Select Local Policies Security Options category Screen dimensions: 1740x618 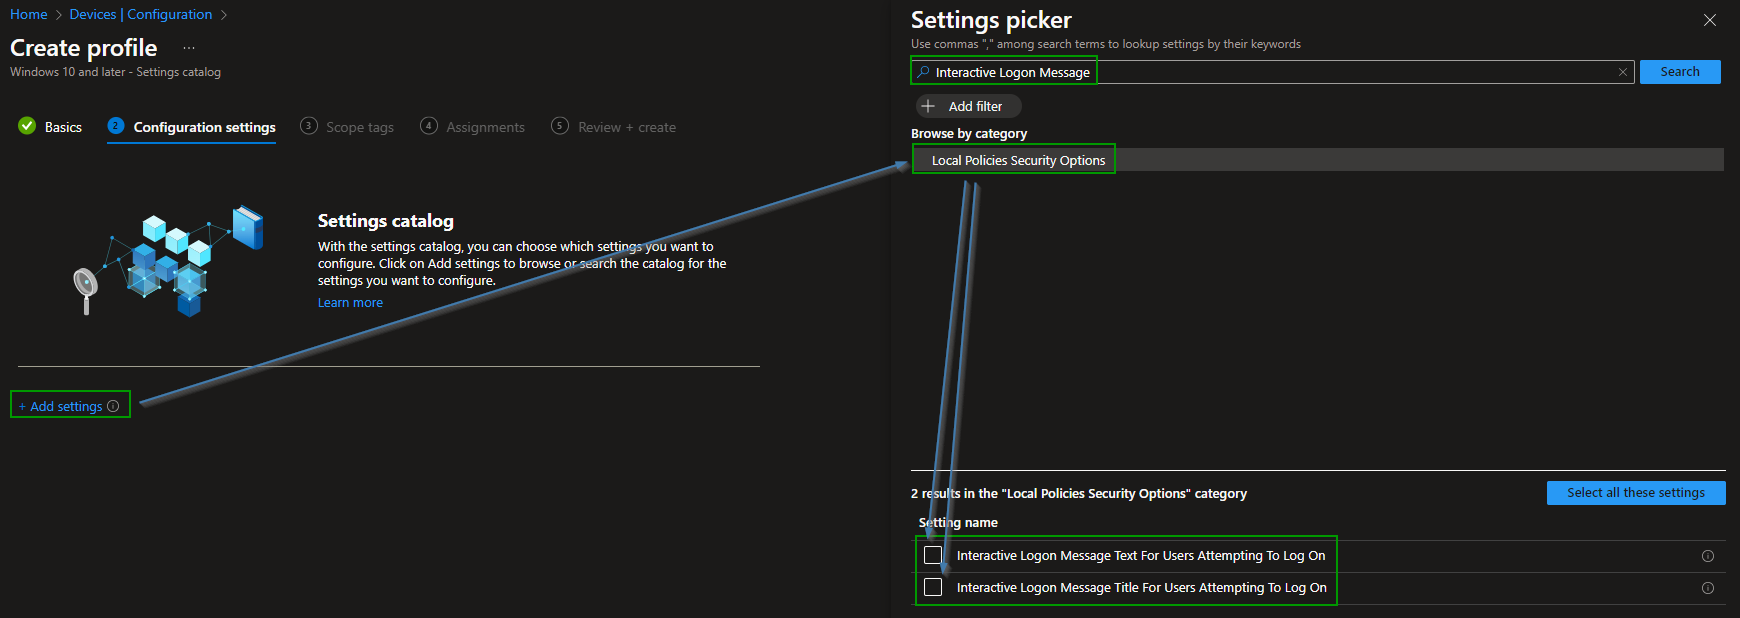[x=1018, y=160]
